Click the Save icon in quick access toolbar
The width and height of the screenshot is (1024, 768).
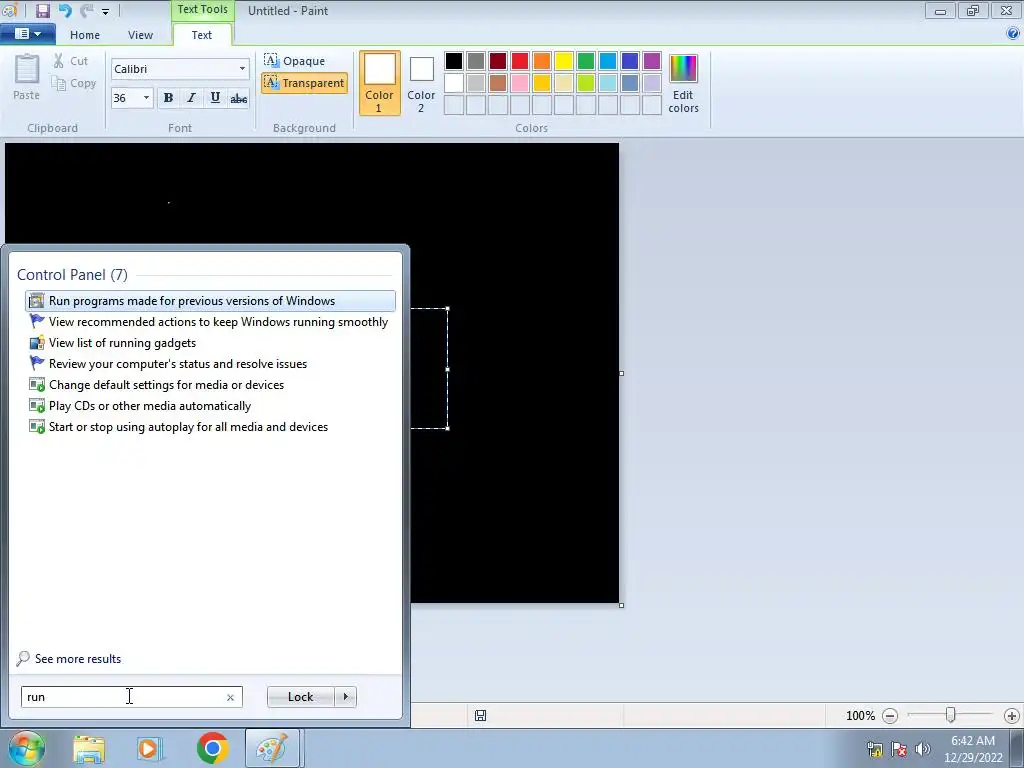pos(43,10)
